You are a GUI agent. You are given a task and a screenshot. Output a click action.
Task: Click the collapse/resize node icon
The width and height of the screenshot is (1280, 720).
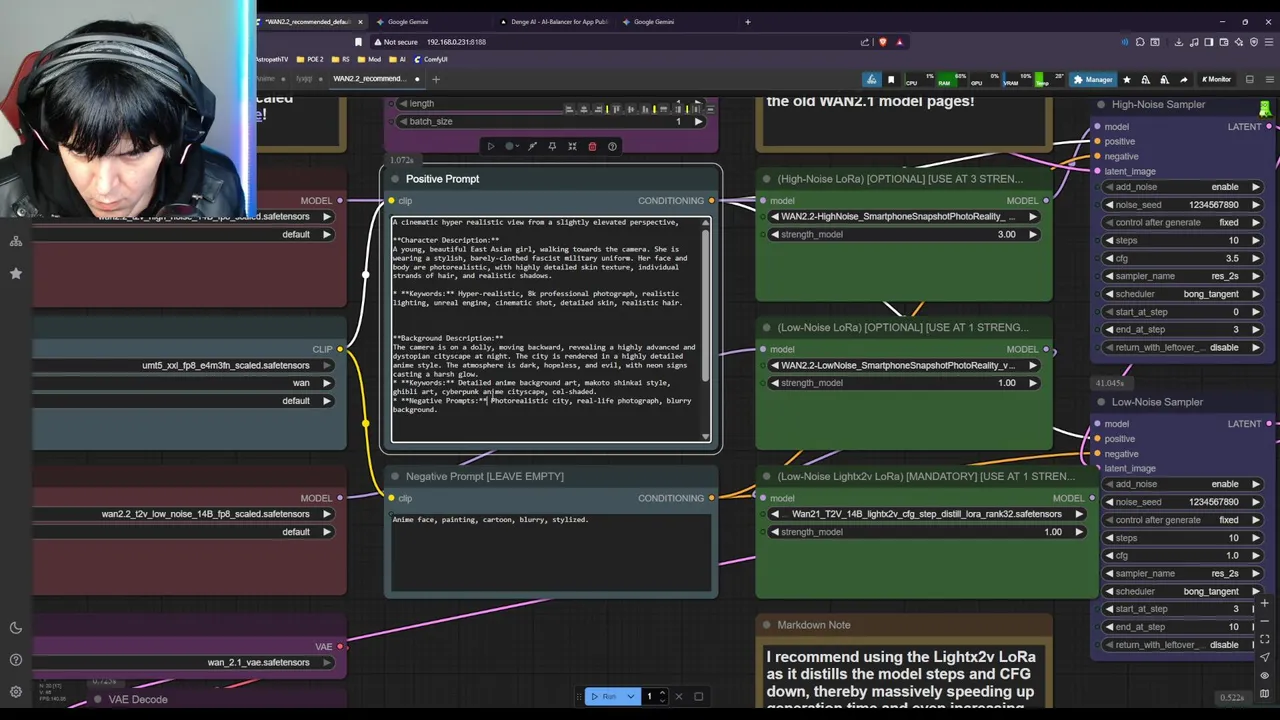click(572, 146)
